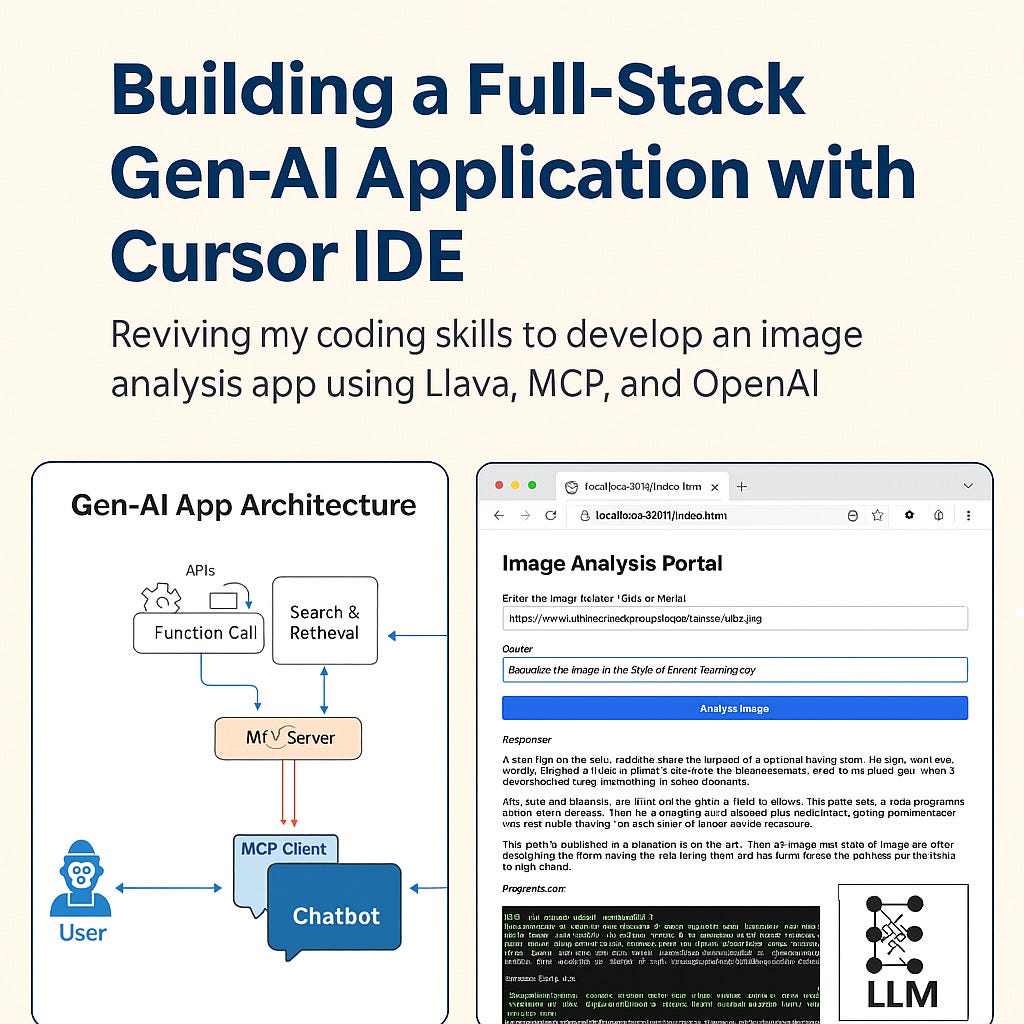Click the MCP Server box
This screenshot has width=1024, height=1024.
(288, 738)
